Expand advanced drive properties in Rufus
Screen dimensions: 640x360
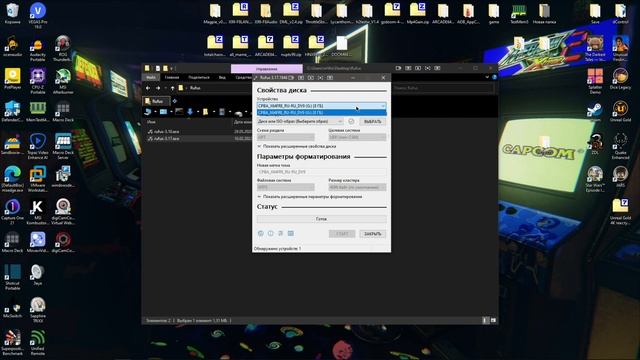point(297,146)
